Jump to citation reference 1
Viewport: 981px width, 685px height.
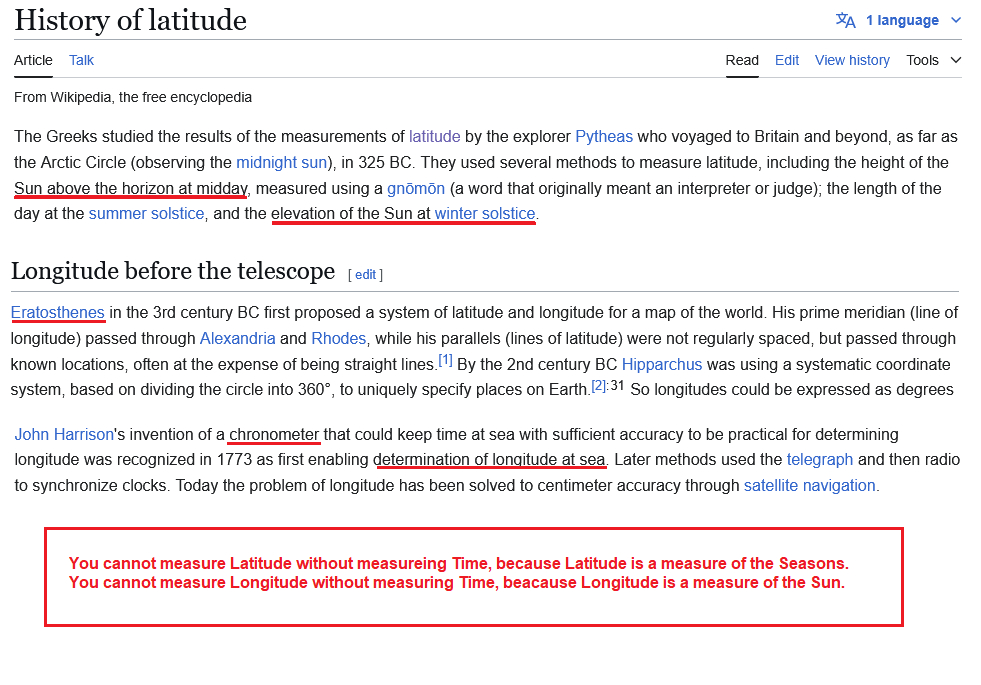[445, 360]
